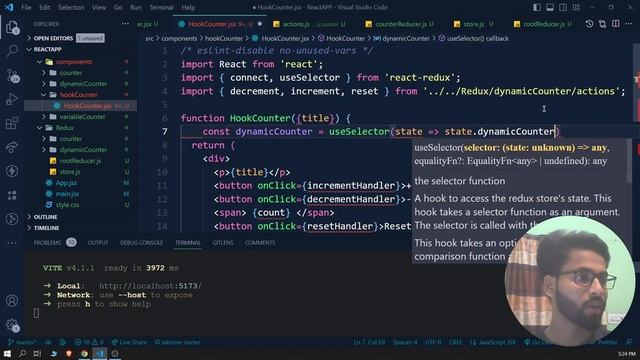Open Windows Start menu
The width and height of the screenshot is (640, 360).
click(x=7, y=353)
